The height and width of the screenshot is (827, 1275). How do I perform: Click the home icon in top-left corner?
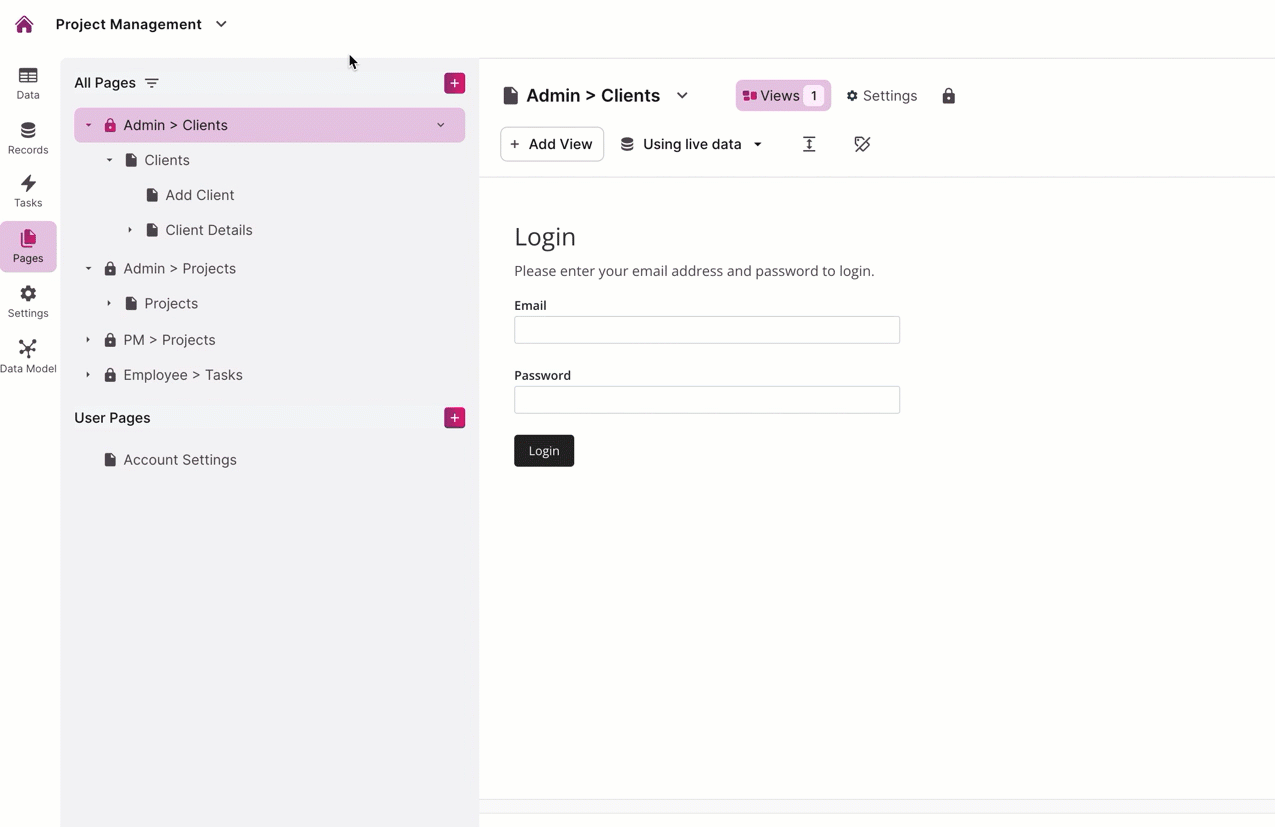pyautogui.click(x=24, y=24)
